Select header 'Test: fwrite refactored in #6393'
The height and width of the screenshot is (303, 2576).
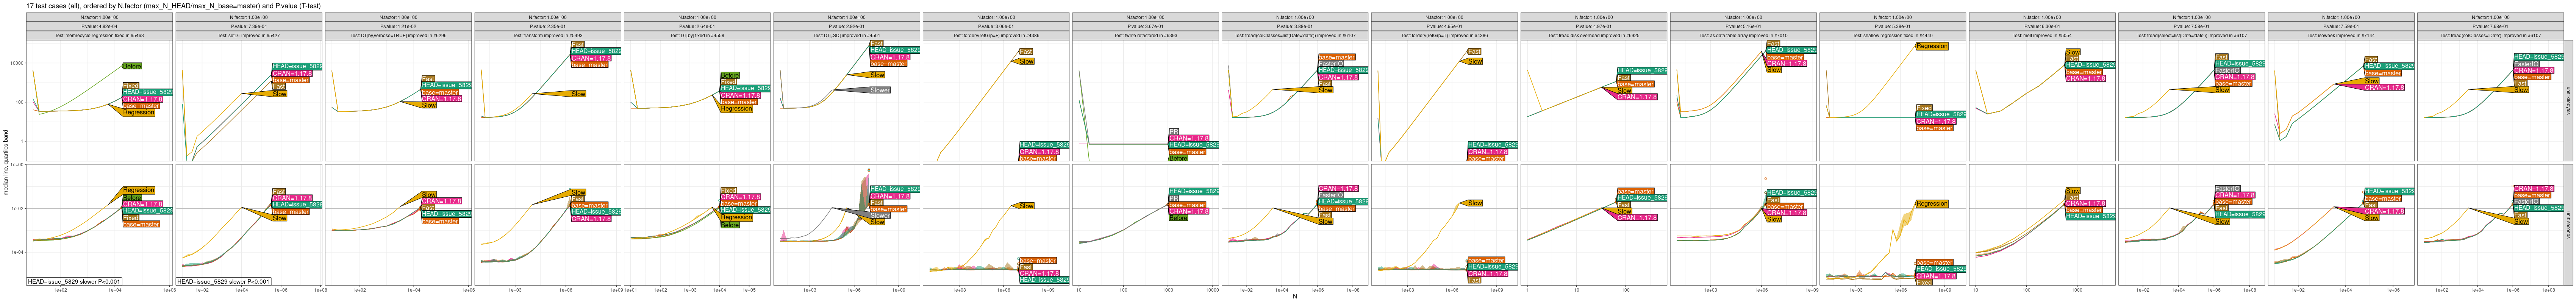tap(1146, 35)
